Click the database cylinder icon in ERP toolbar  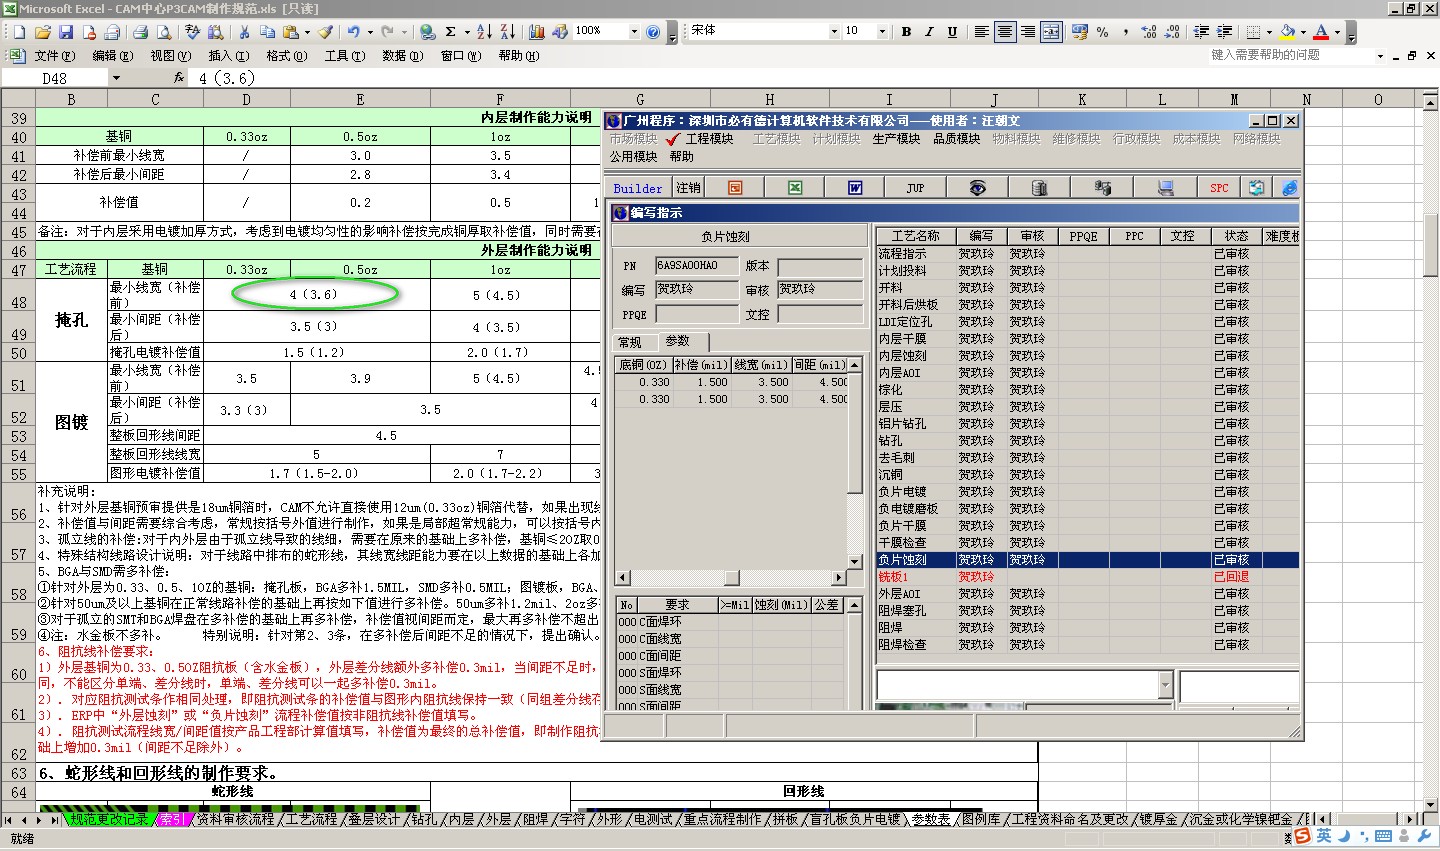pos(1039,188)
